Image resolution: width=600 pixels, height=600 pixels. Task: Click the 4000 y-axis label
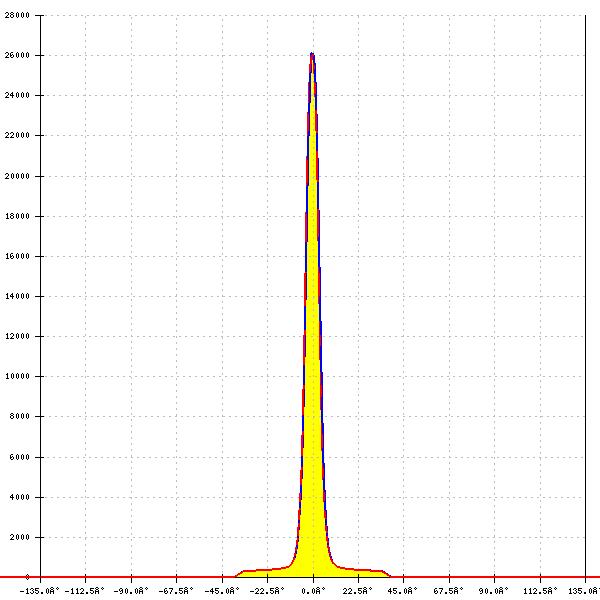click(x=19, y=497)
